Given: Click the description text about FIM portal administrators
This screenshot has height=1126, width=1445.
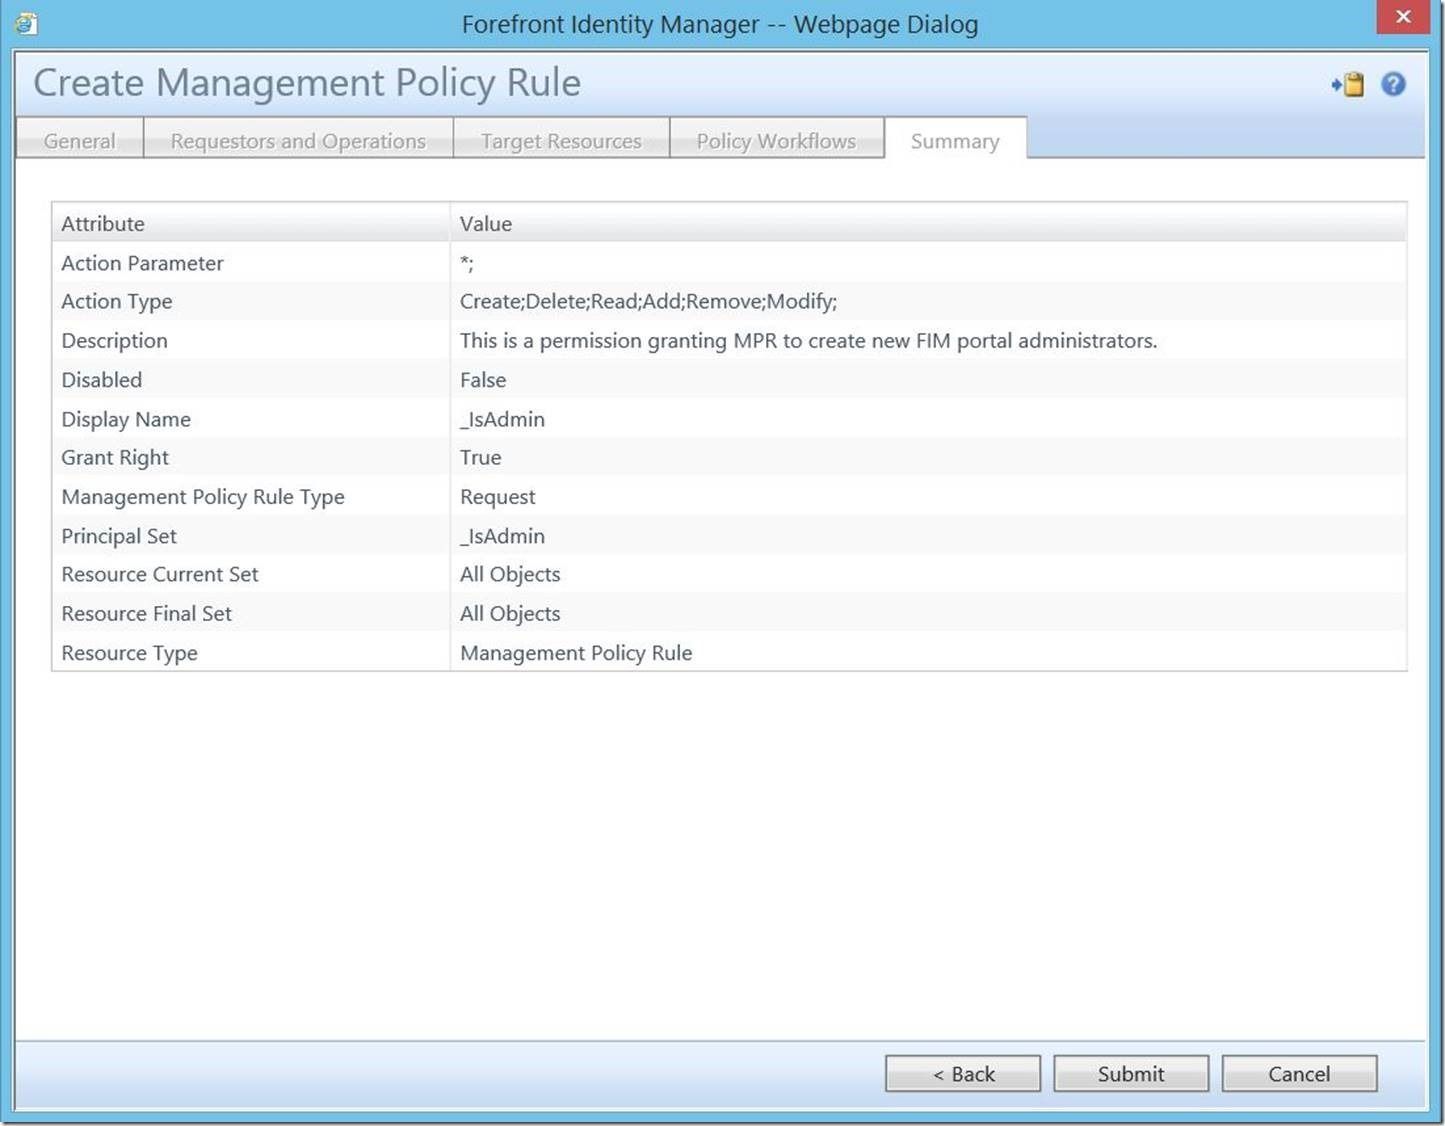Looking at the screenshot, I should click(808, 341).
